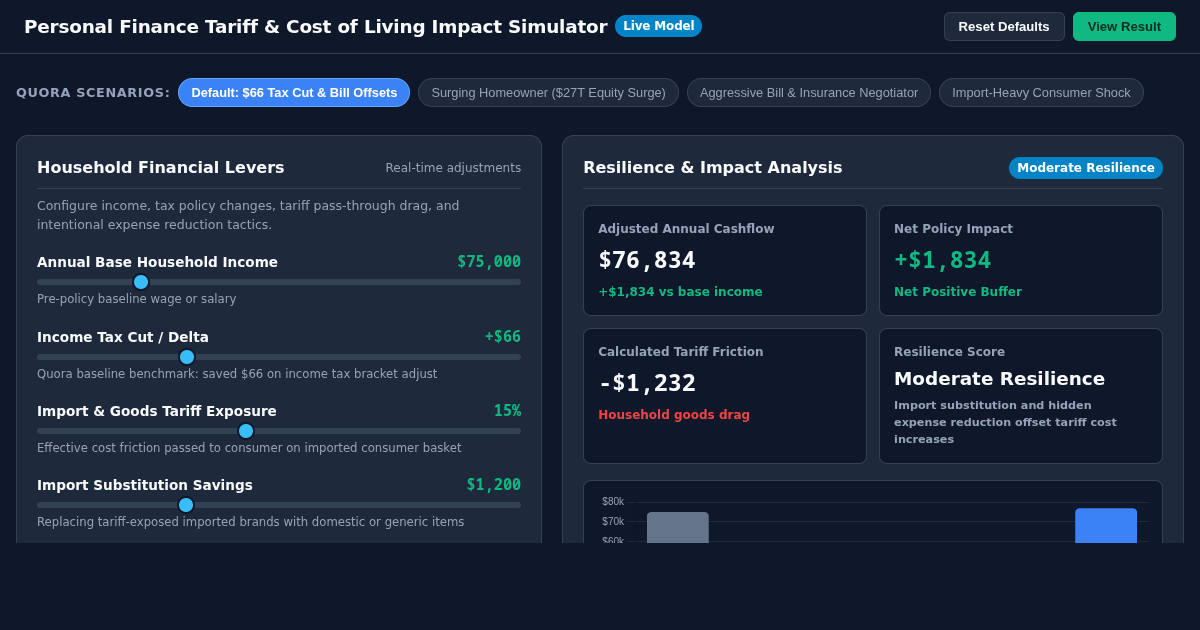Image resolution: width=1200 pixels, height=630 pixels.
Task: Click the 'Pre-policy baseline wage or salary' hint
Action: (137, 299)
